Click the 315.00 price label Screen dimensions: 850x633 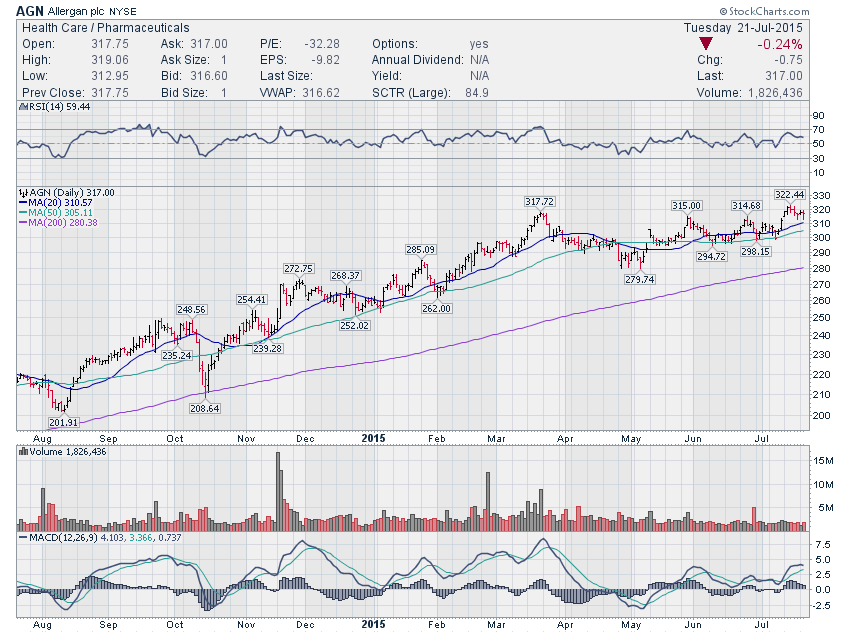[687, 205]
